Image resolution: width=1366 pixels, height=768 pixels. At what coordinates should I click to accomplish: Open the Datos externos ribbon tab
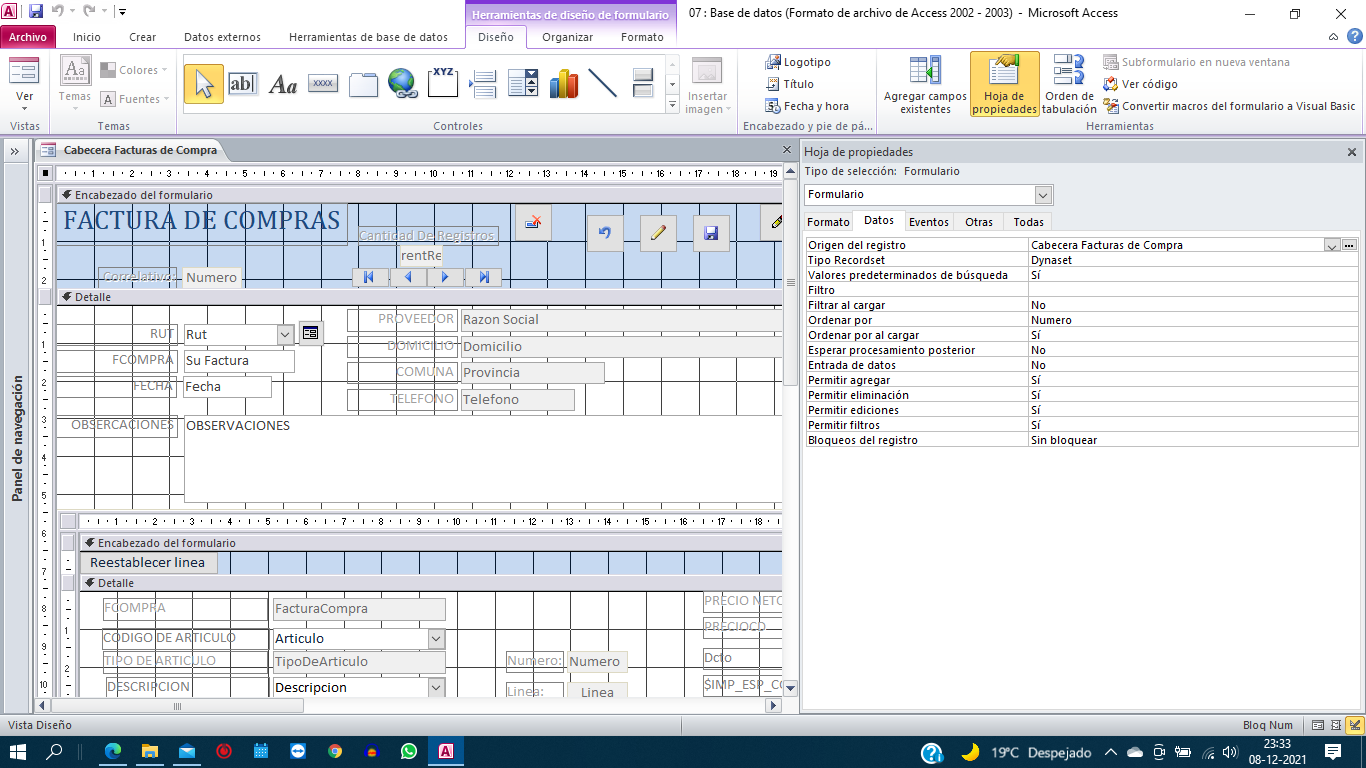[x=222, y=37]
